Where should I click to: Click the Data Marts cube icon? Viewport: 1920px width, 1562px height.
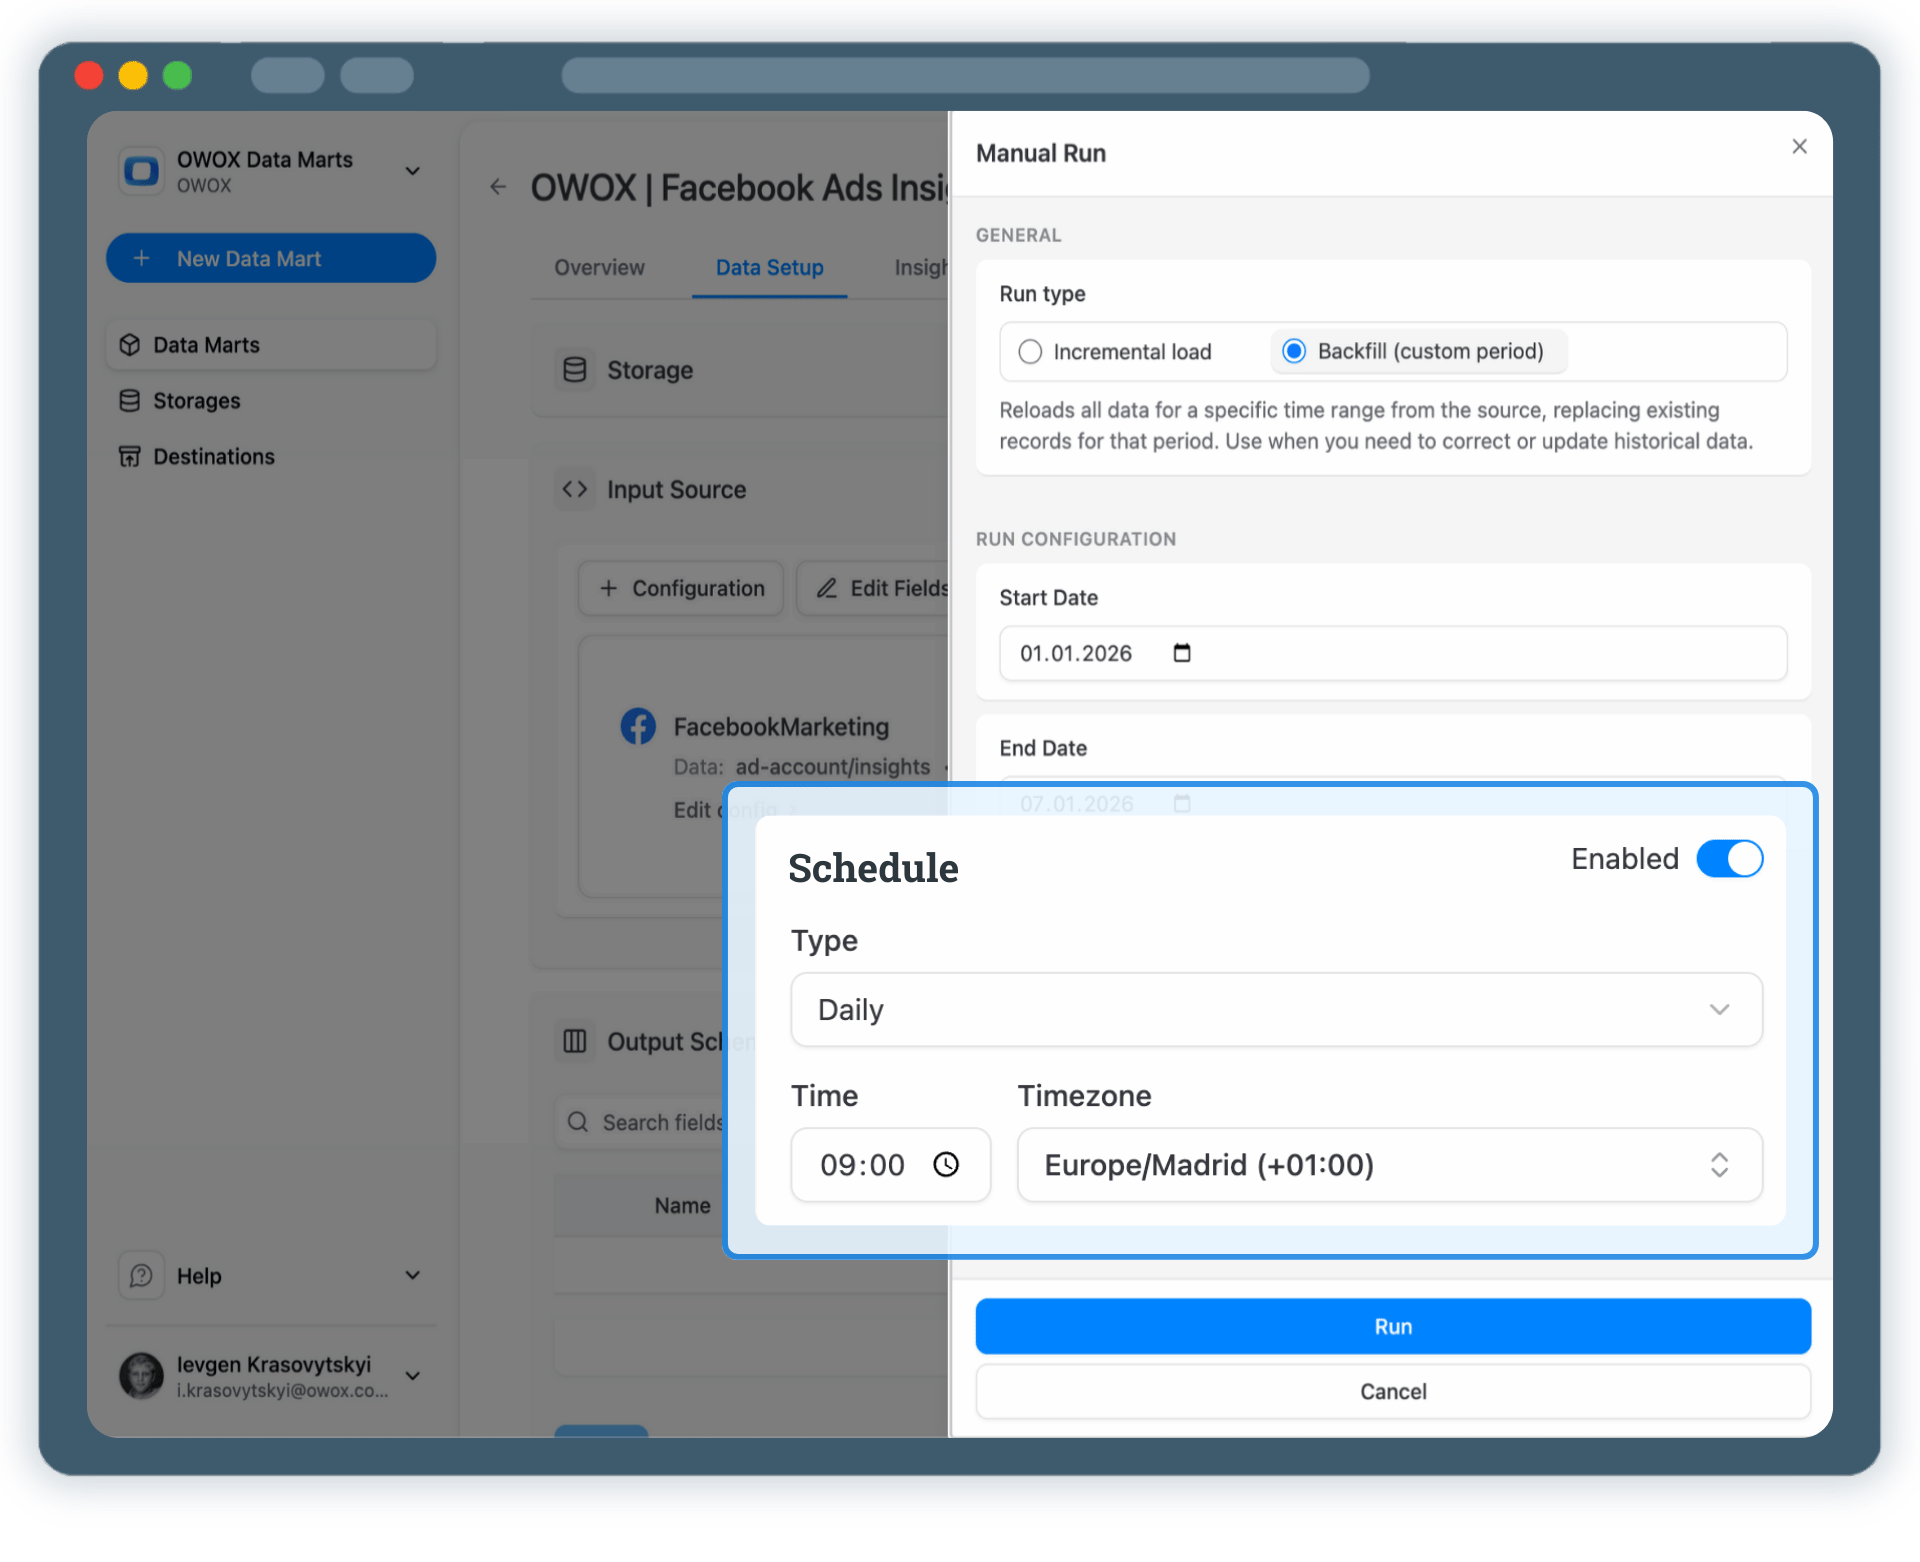coord(131,344)
